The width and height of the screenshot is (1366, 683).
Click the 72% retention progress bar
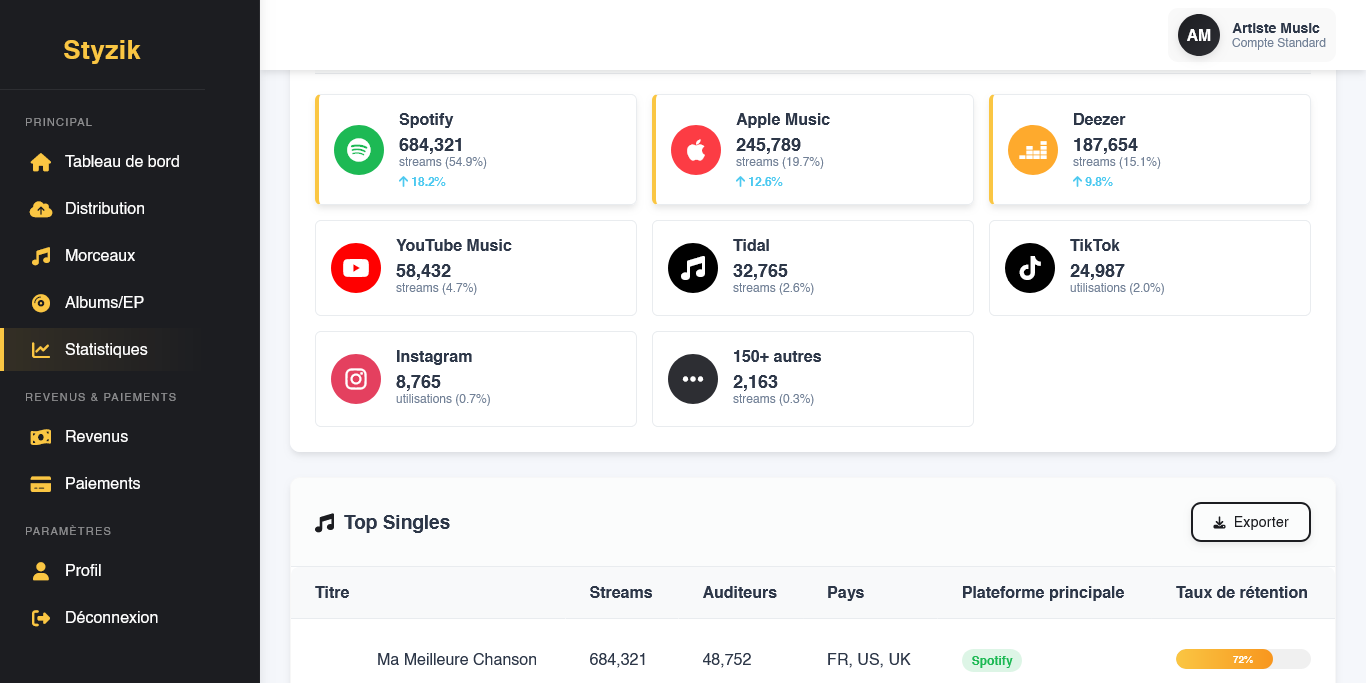[1243, 659]
